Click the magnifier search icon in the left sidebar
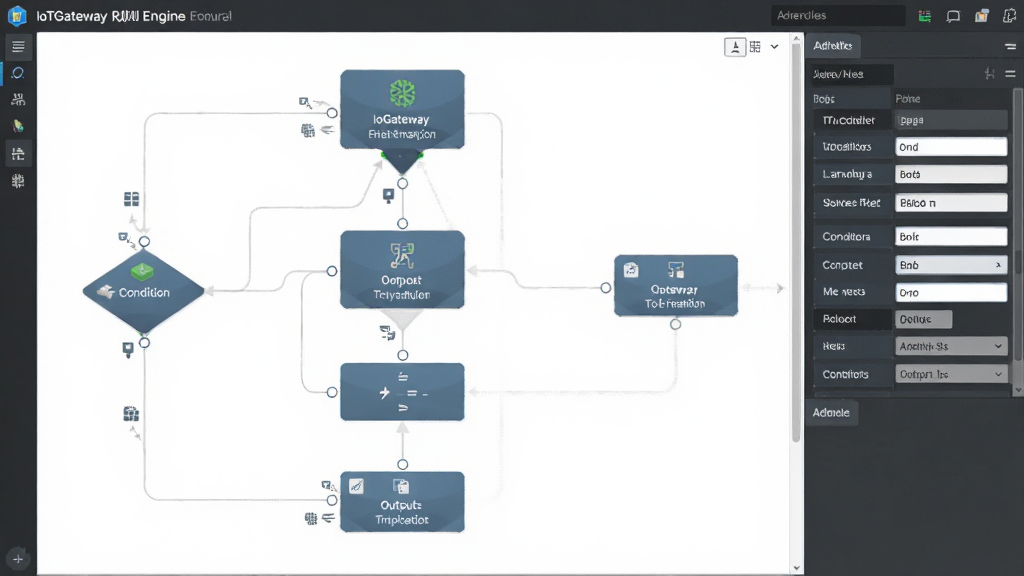This screenshot has height=576, width=1024. 18,73
